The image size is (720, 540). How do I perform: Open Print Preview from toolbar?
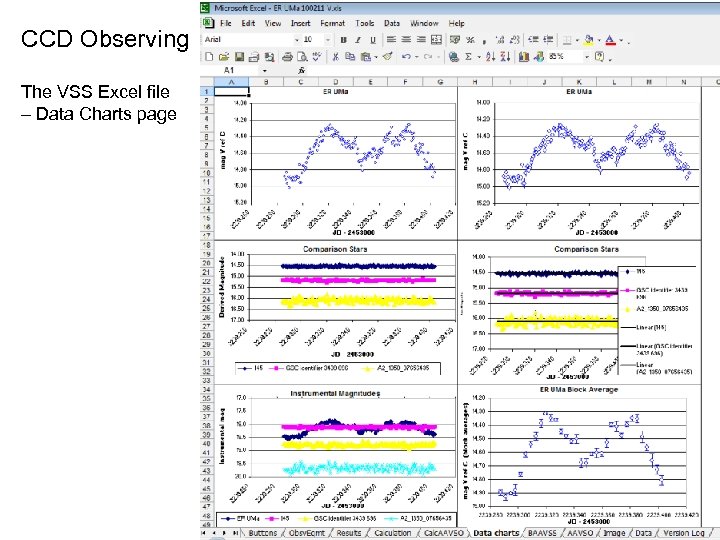(302, 56)
